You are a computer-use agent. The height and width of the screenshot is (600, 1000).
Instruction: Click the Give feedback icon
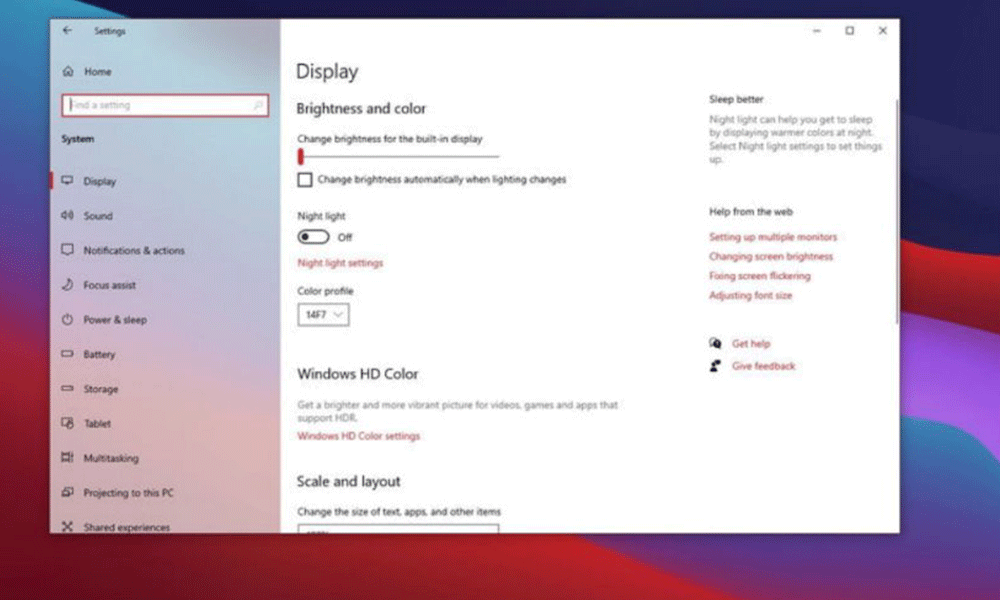(715, 366)
